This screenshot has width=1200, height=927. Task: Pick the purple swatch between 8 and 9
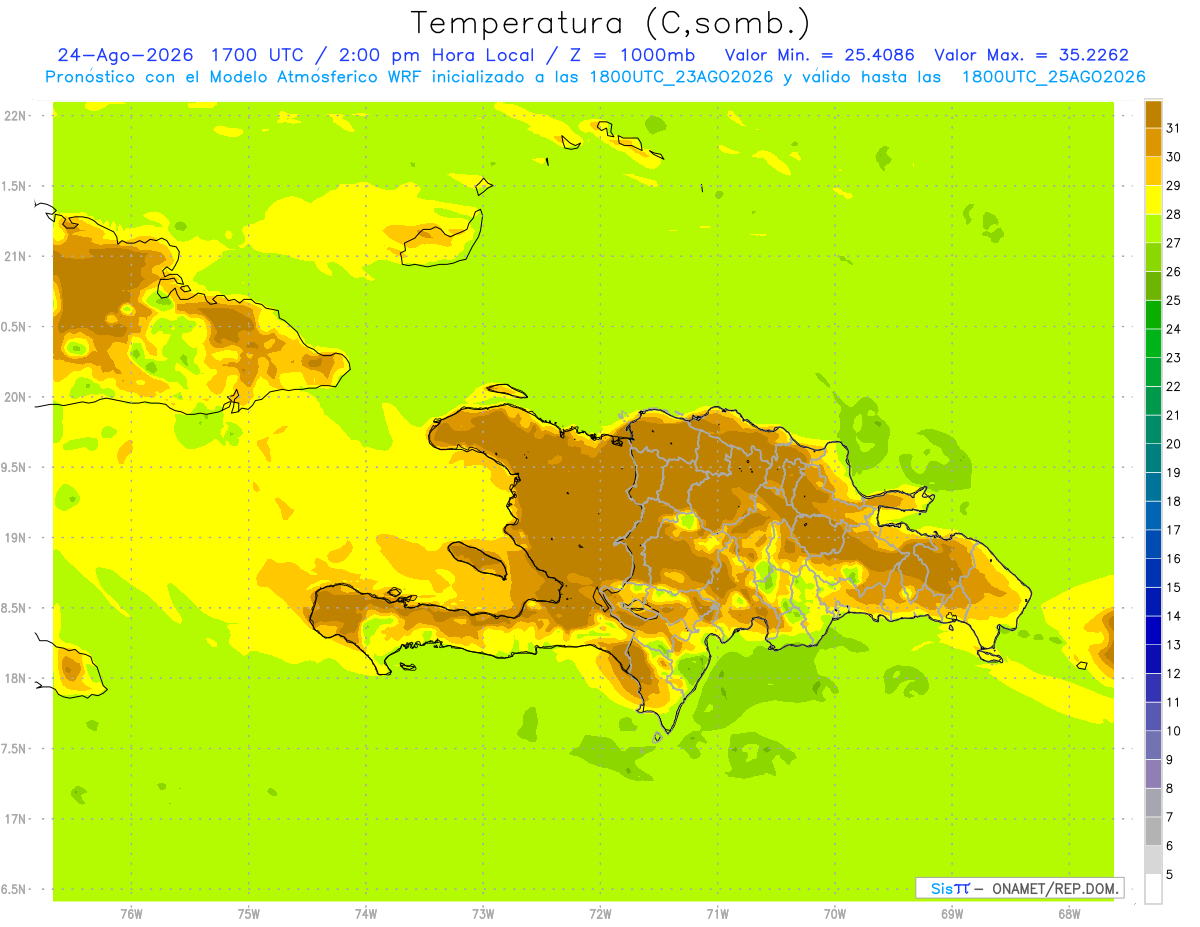point(1153,774)
